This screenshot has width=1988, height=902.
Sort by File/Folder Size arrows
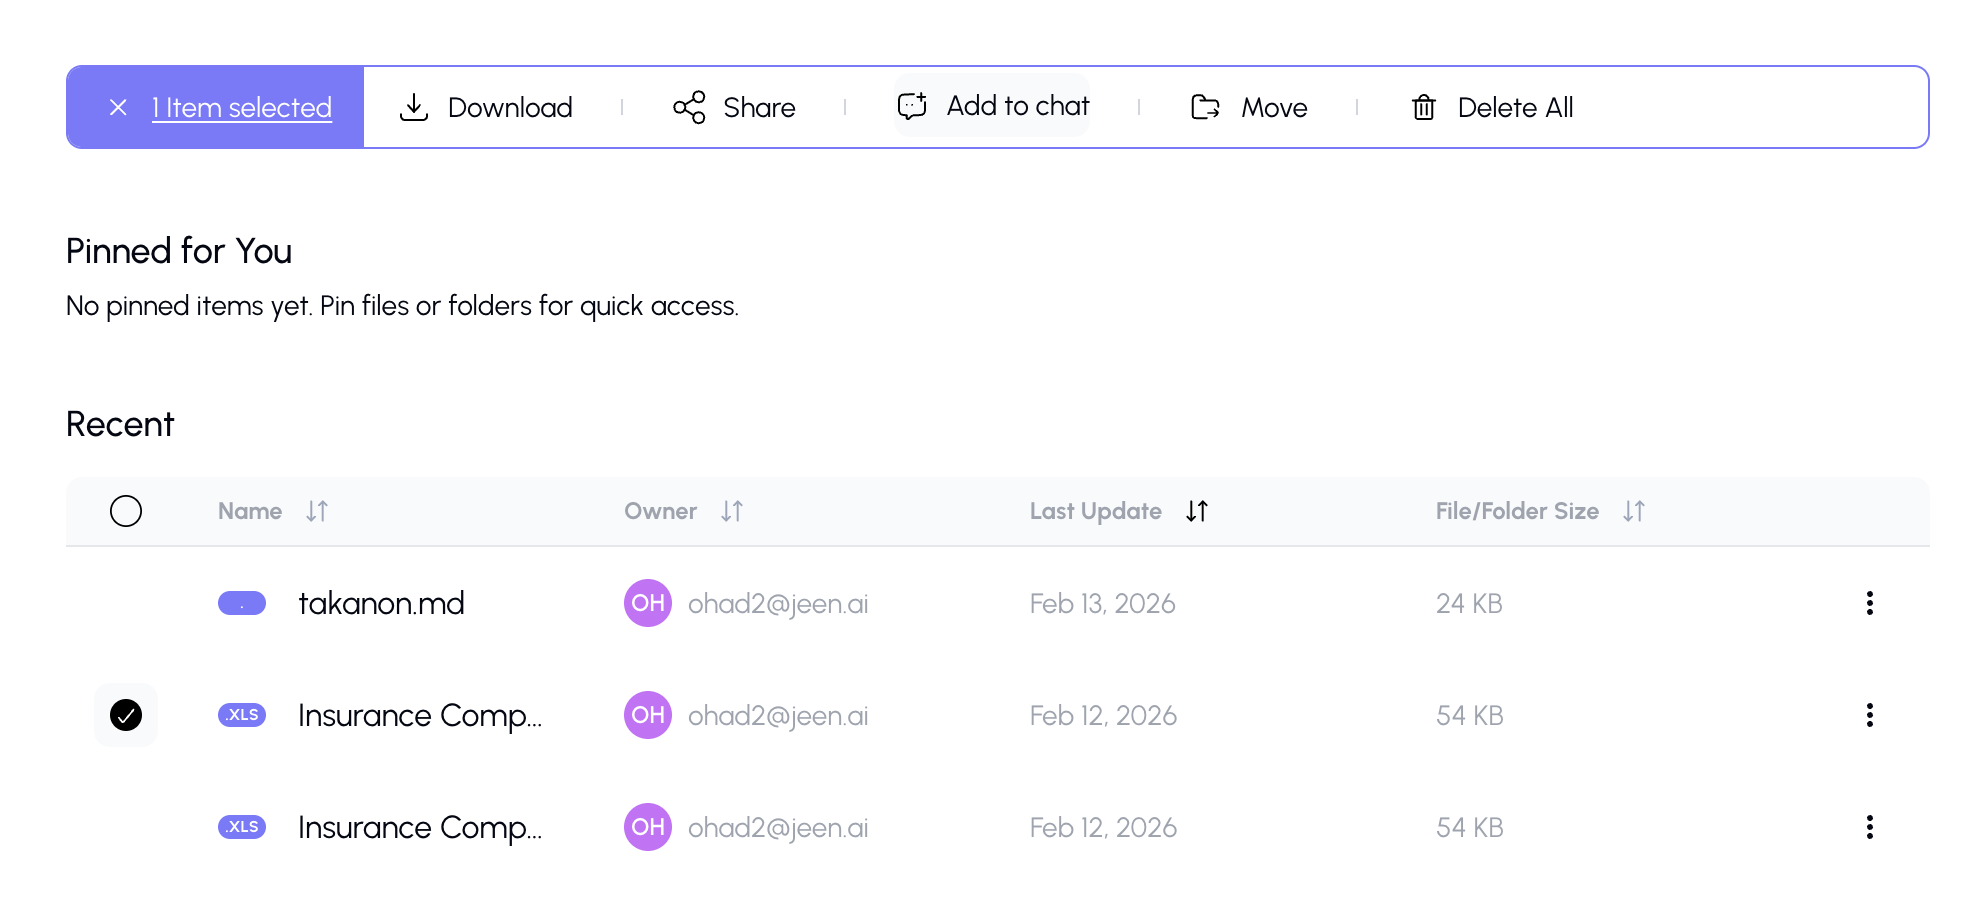1634,511
